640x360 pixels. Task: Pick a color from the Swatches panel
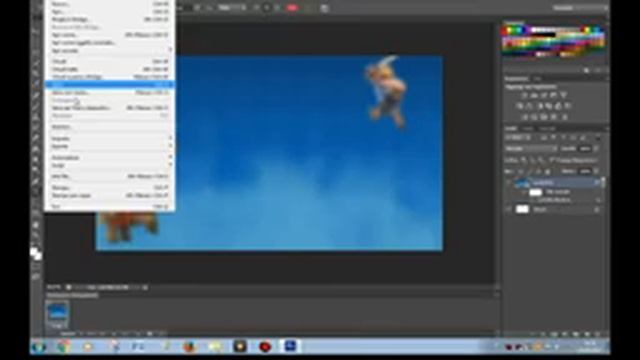click(x=553, y=42)
